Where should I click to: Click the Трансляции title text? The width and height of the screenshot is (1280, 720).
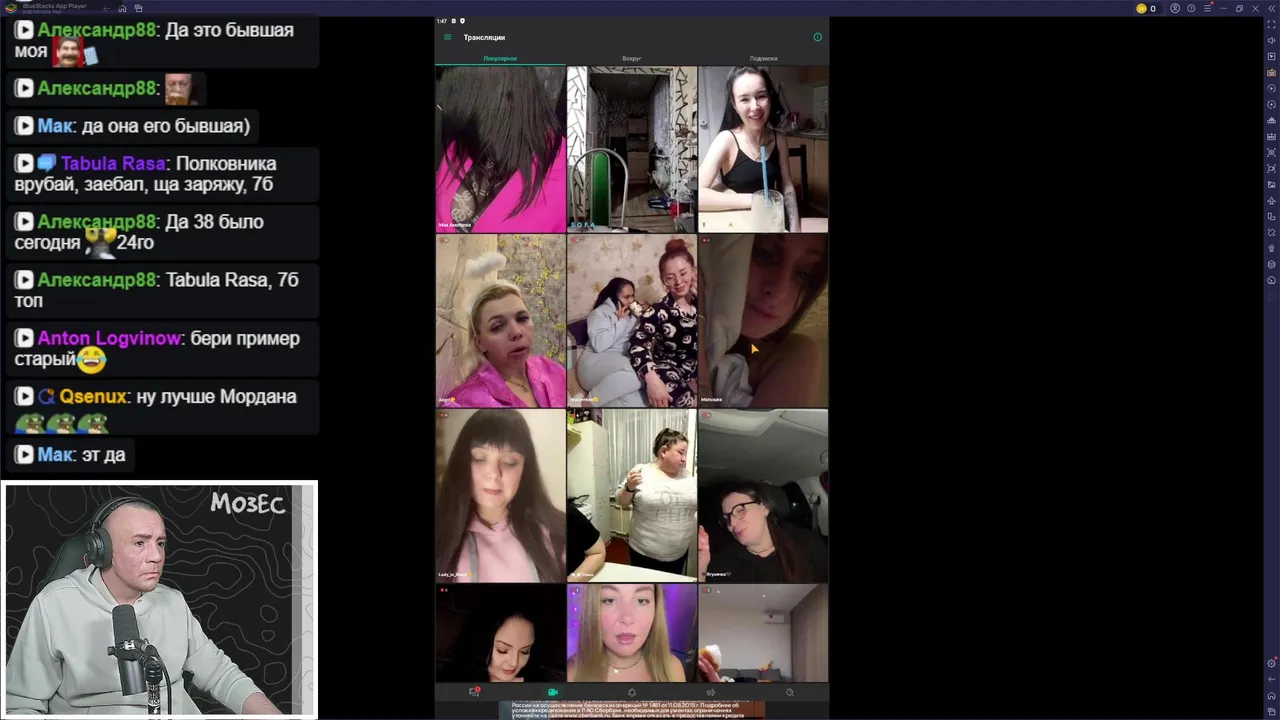pyautogui.click(x=484, y=37)
